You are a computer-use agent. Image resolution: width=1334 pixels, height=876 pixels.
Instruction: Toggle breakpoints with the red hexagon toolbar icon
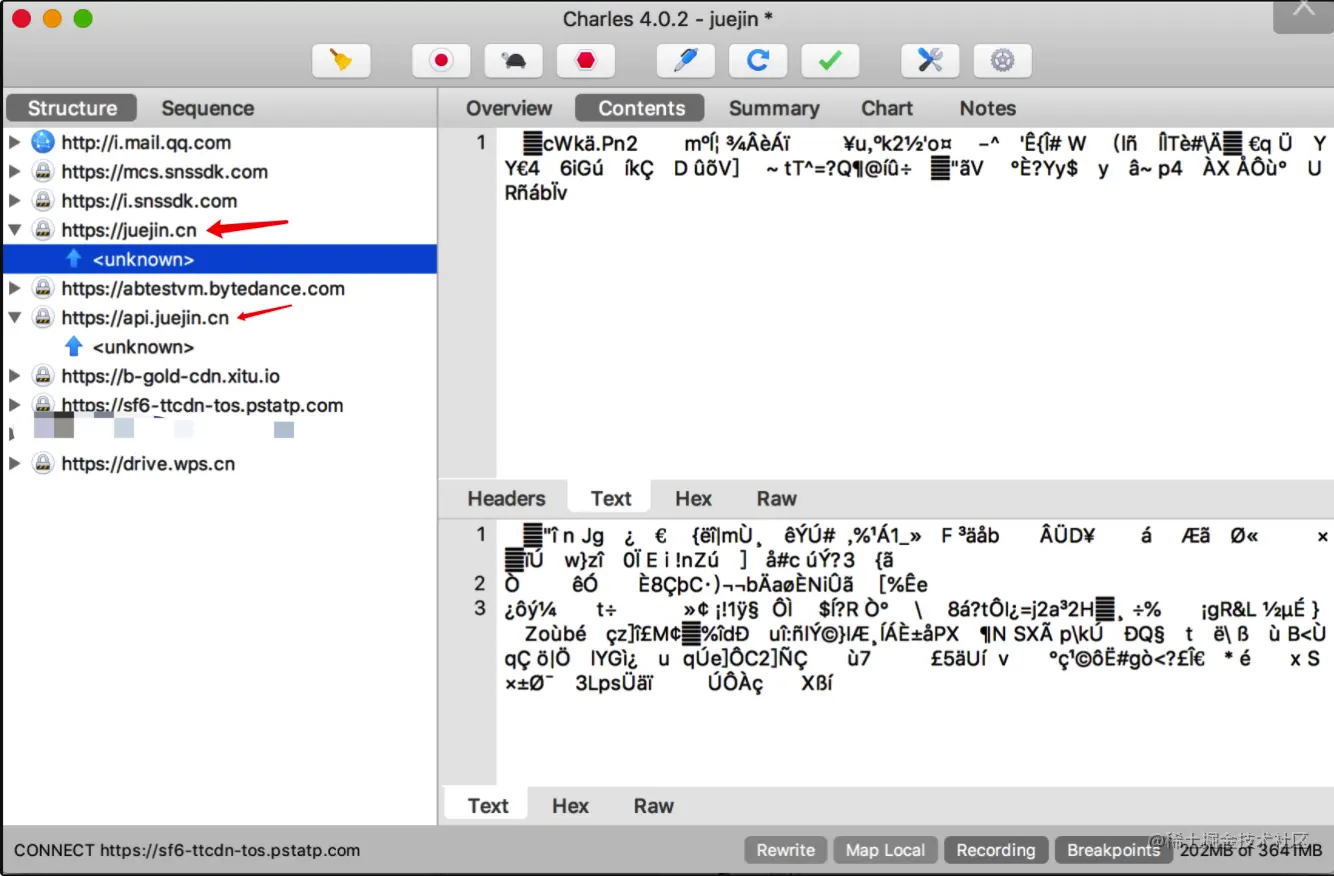(586, 61)
